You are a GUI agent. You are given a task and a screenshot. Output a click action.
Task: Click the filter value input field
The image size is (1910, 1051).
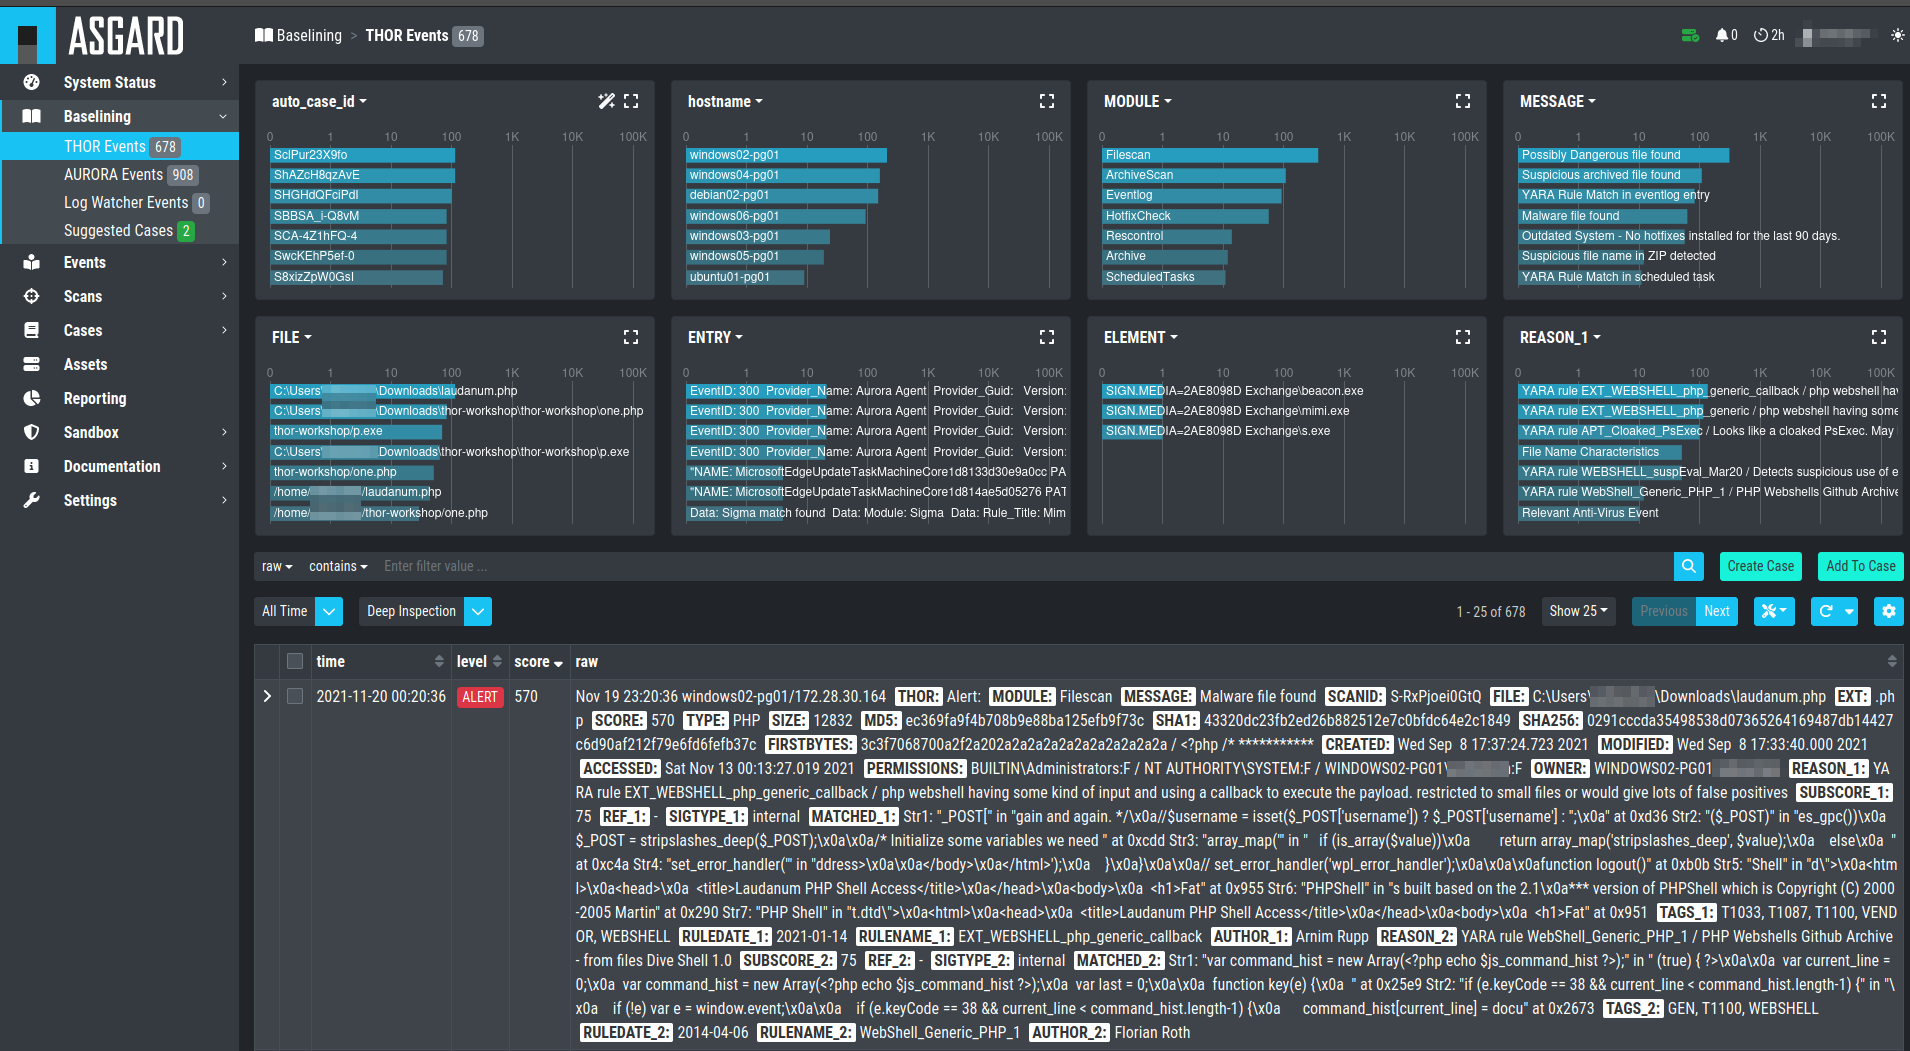1024,566
